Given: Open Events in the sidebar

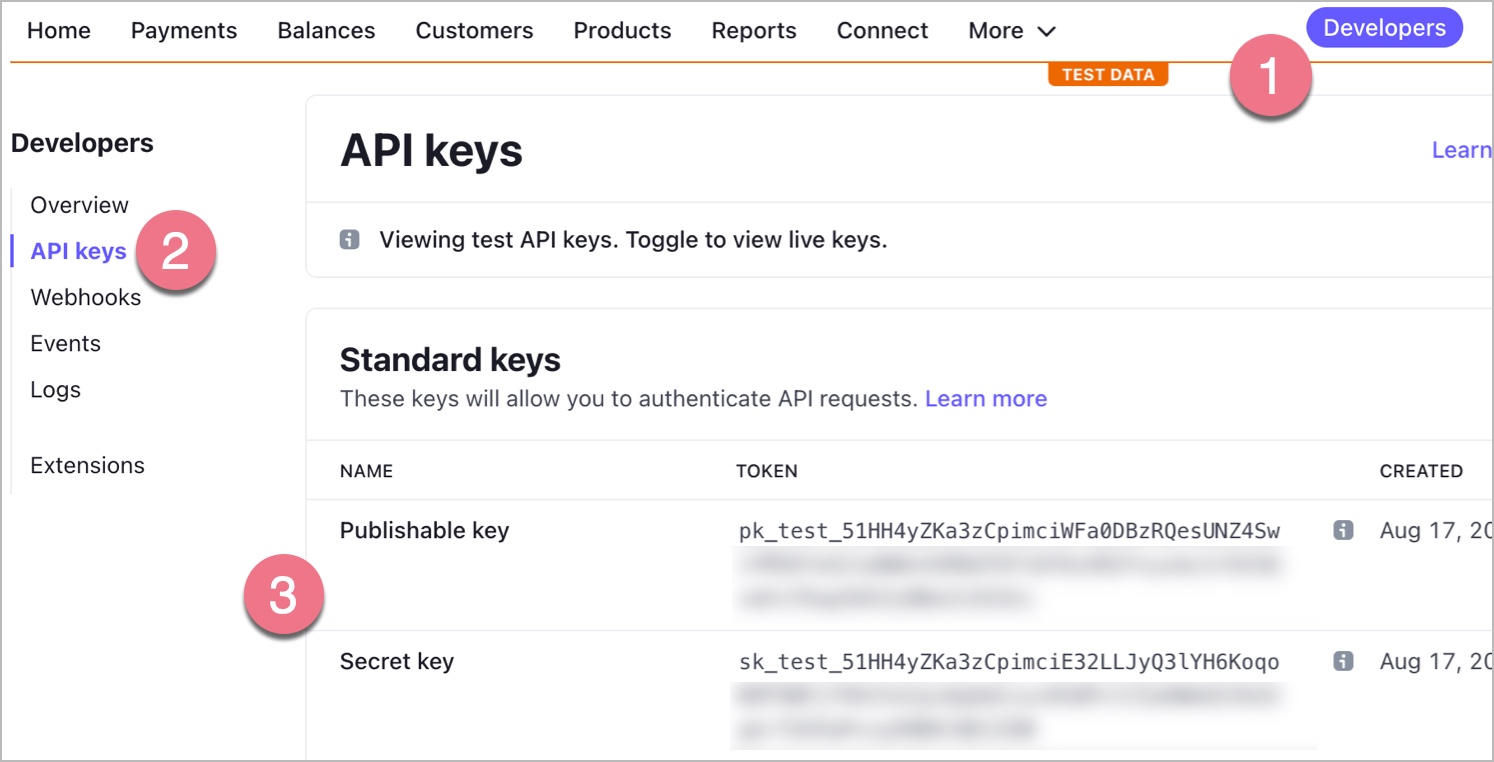Looking at the screenshot, I should click(65, 343).
